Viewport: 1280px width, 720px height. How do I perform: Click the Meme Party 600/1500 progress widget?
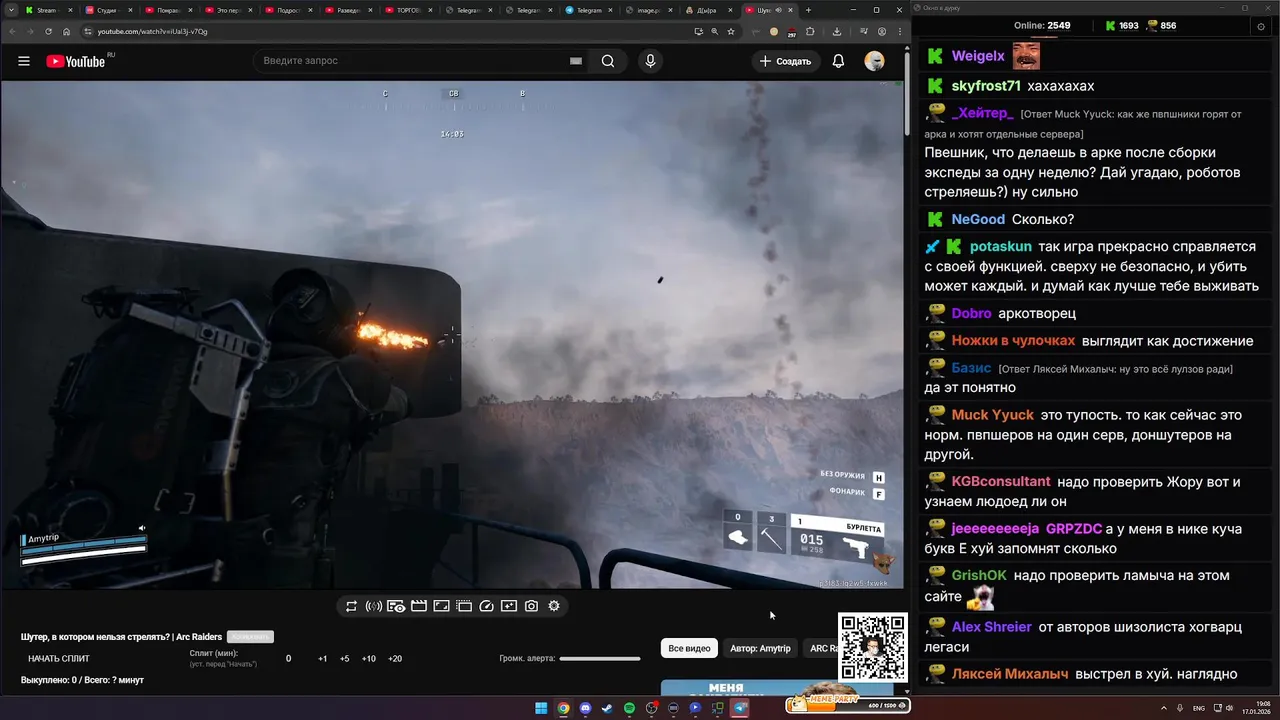847,704
